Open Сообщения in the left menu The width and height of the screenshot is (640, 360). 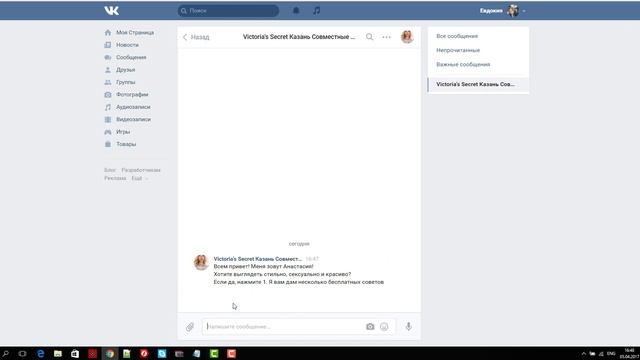point(131,57)
